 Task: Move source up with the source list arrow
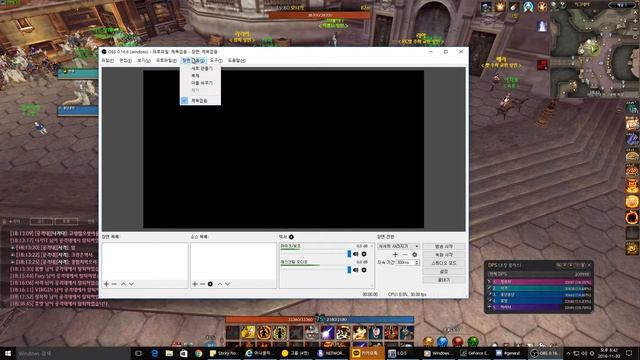[x=220, y=284]
